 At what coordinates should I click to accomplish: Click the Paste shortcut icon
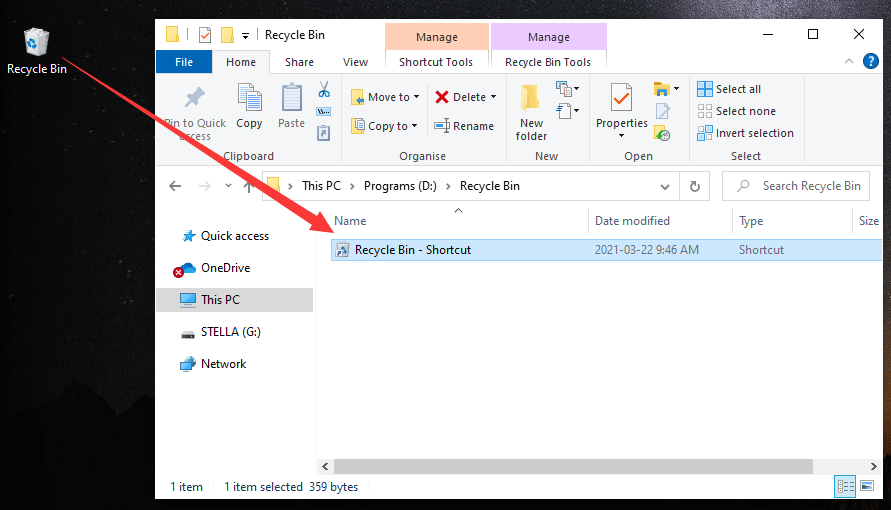[x=323, y=133]
